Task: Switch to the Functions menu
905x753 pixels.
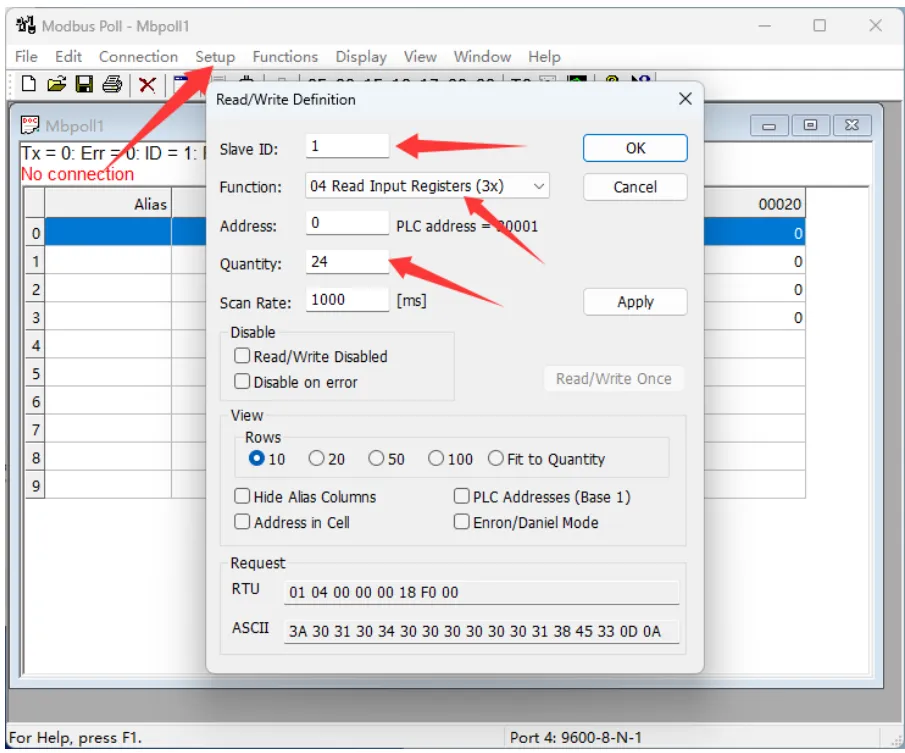Action: click(x=285, y=57)
